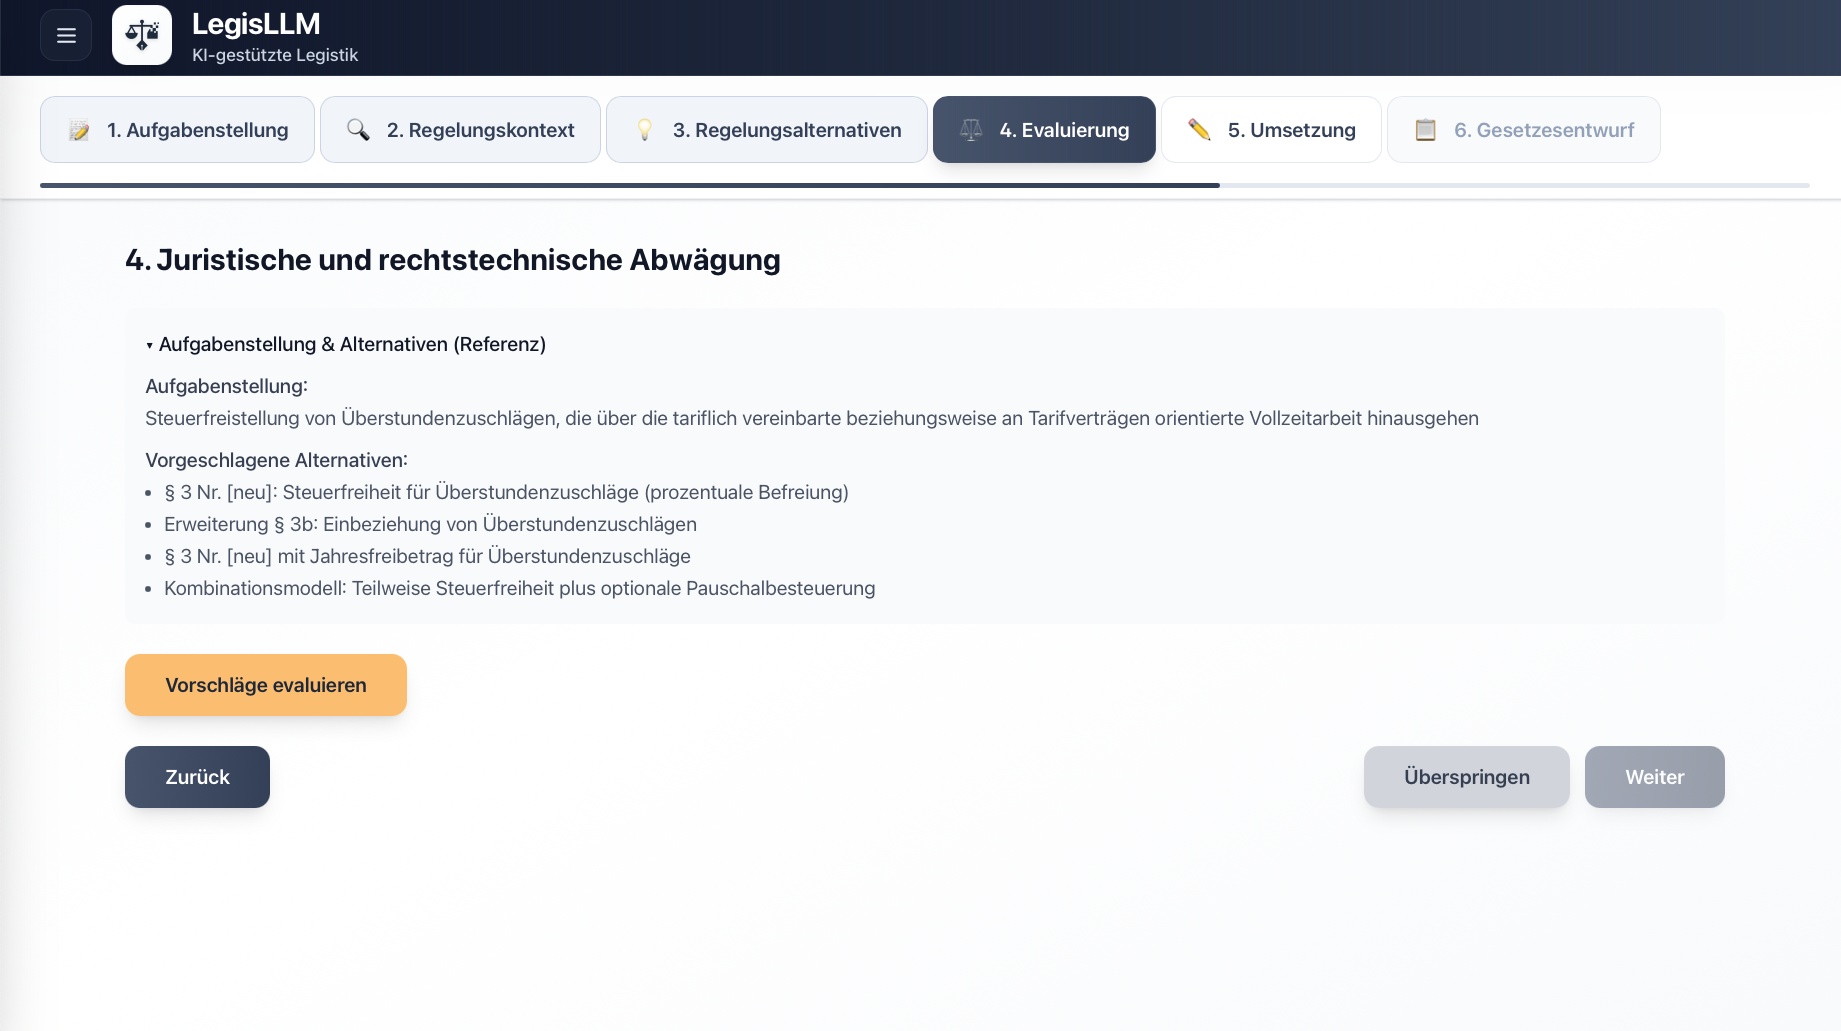This screenshot has height=1031, width=1841.
Task: Click the balance scale icon on Evaluierung step
Action: tap(971, 130)
